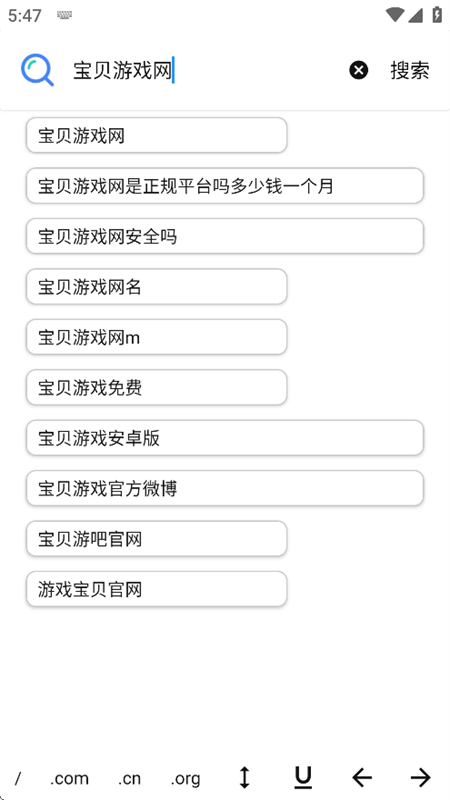Pick suggestion 宝贝游戏网安全吗
The width and height of the screenshot is (450, 800).
point(225,236)
